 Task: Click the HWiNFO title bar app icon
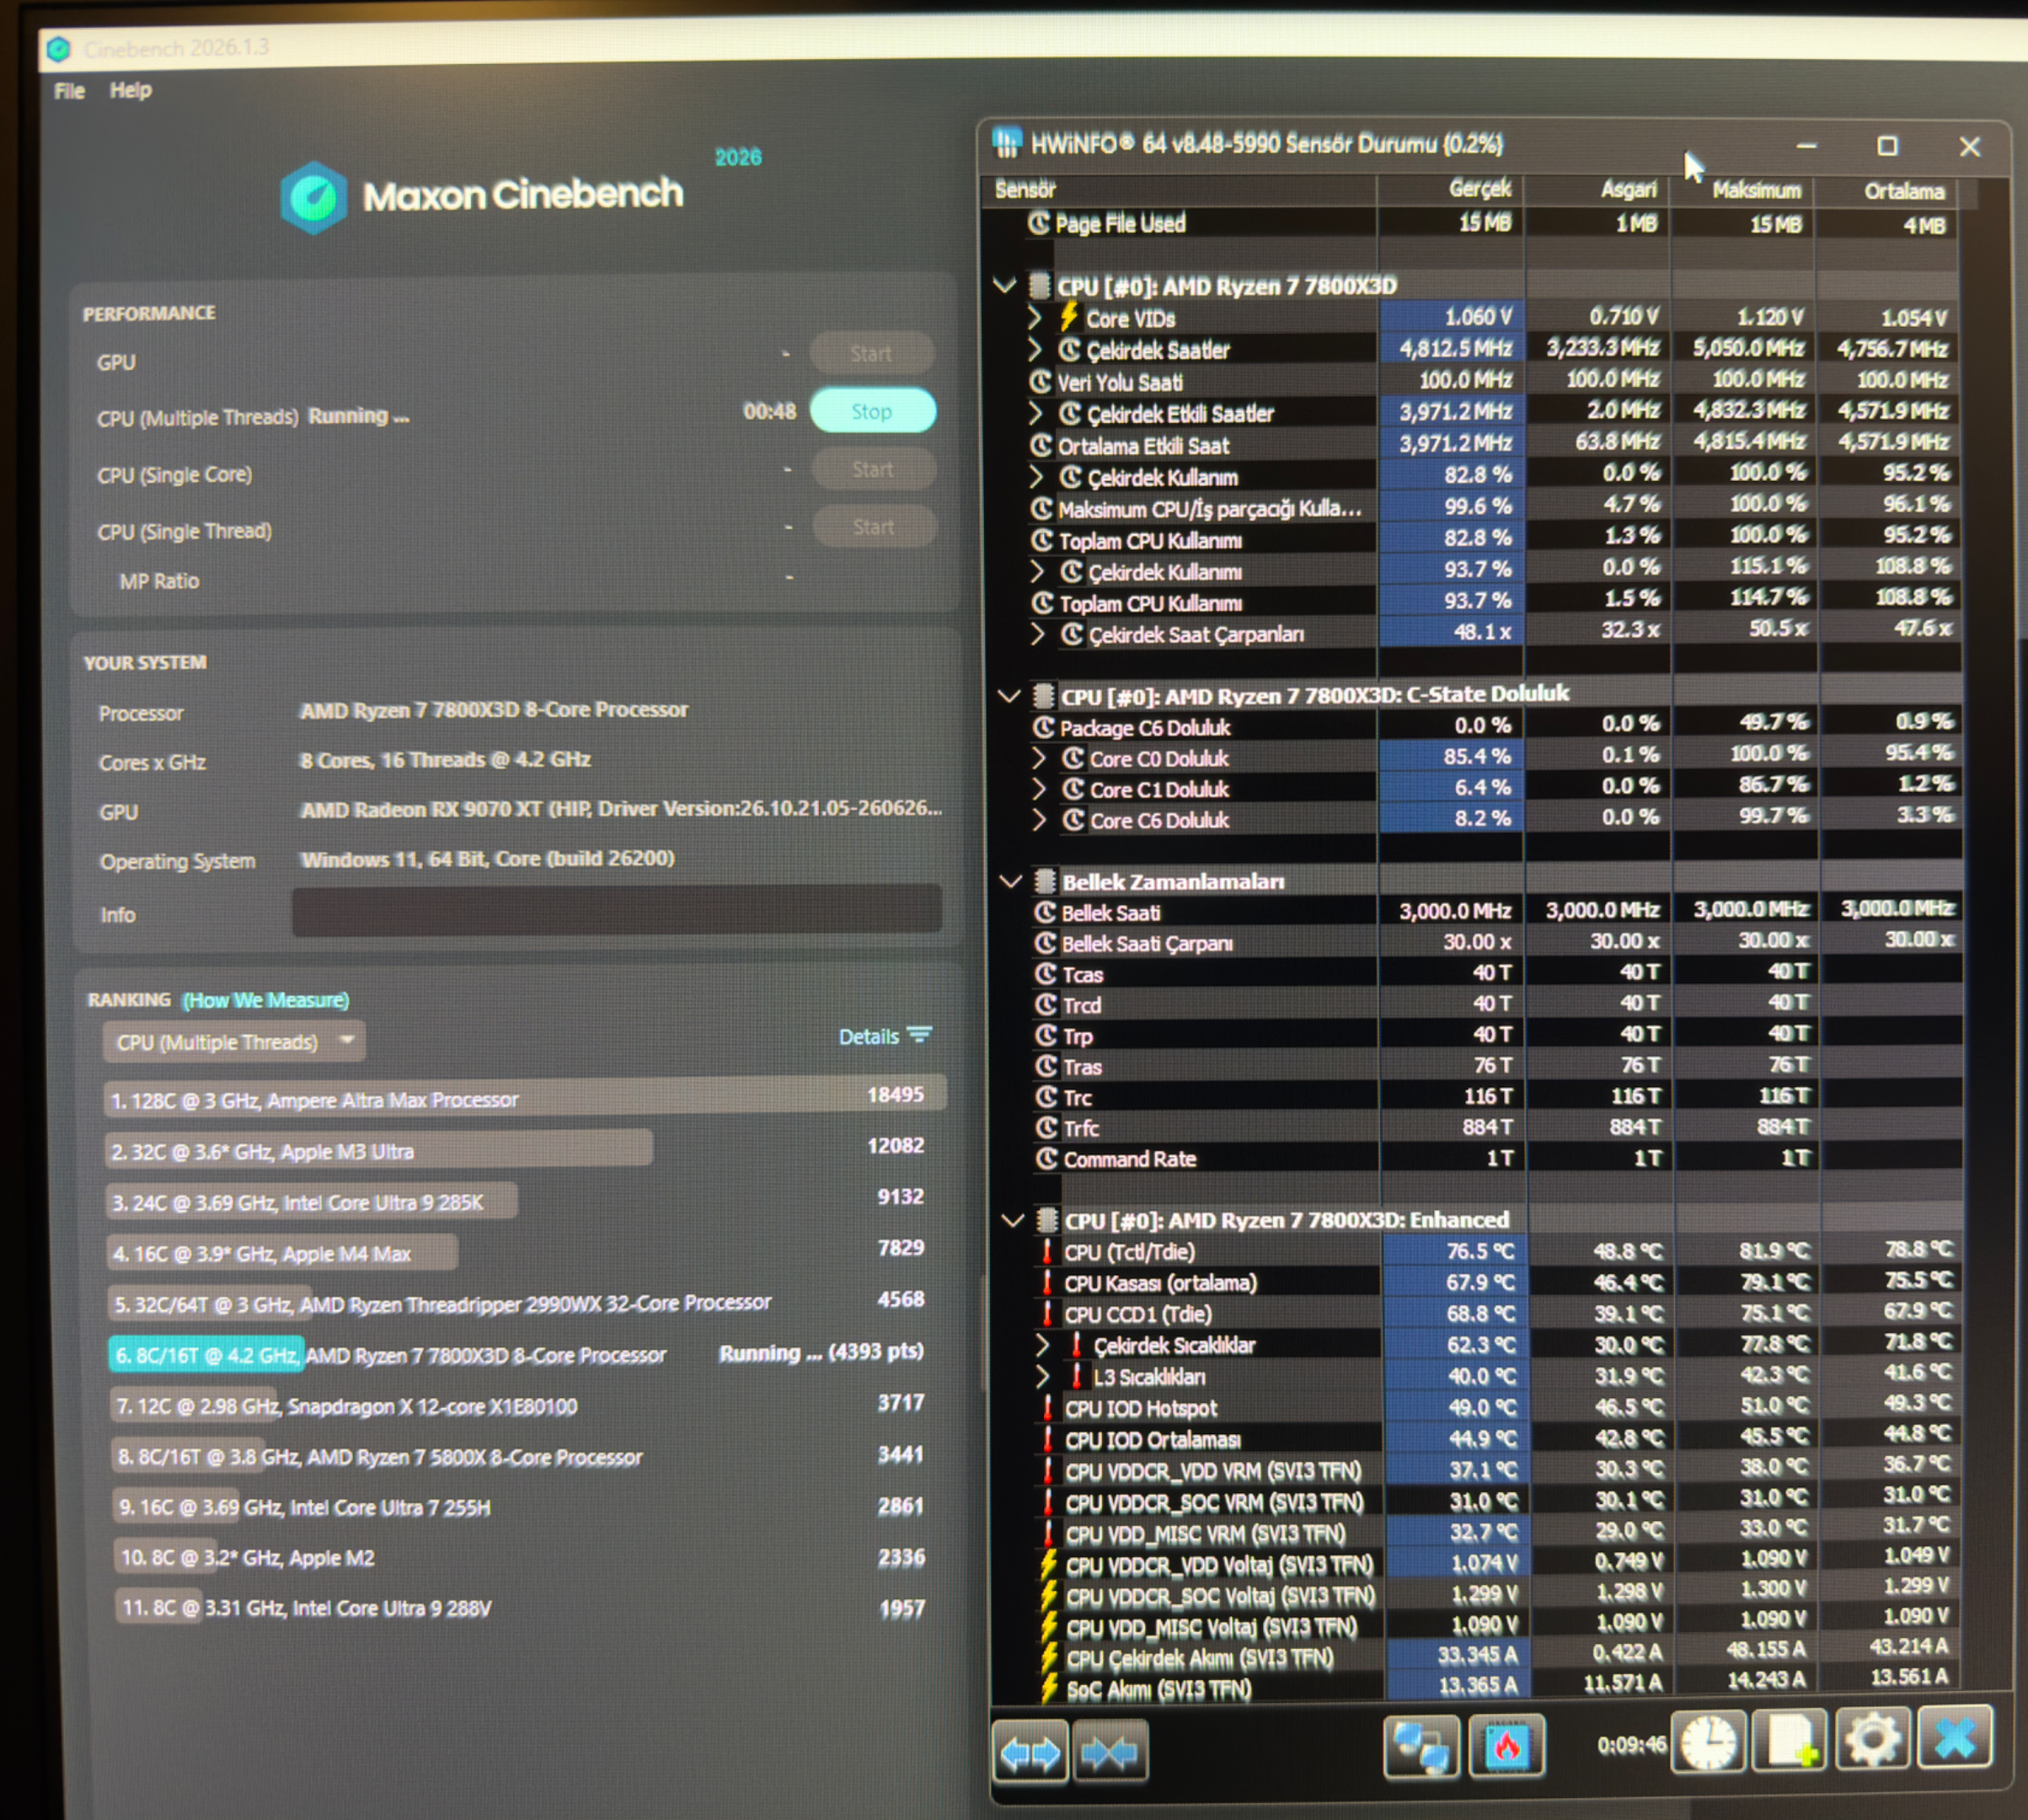pos(1007,142)
